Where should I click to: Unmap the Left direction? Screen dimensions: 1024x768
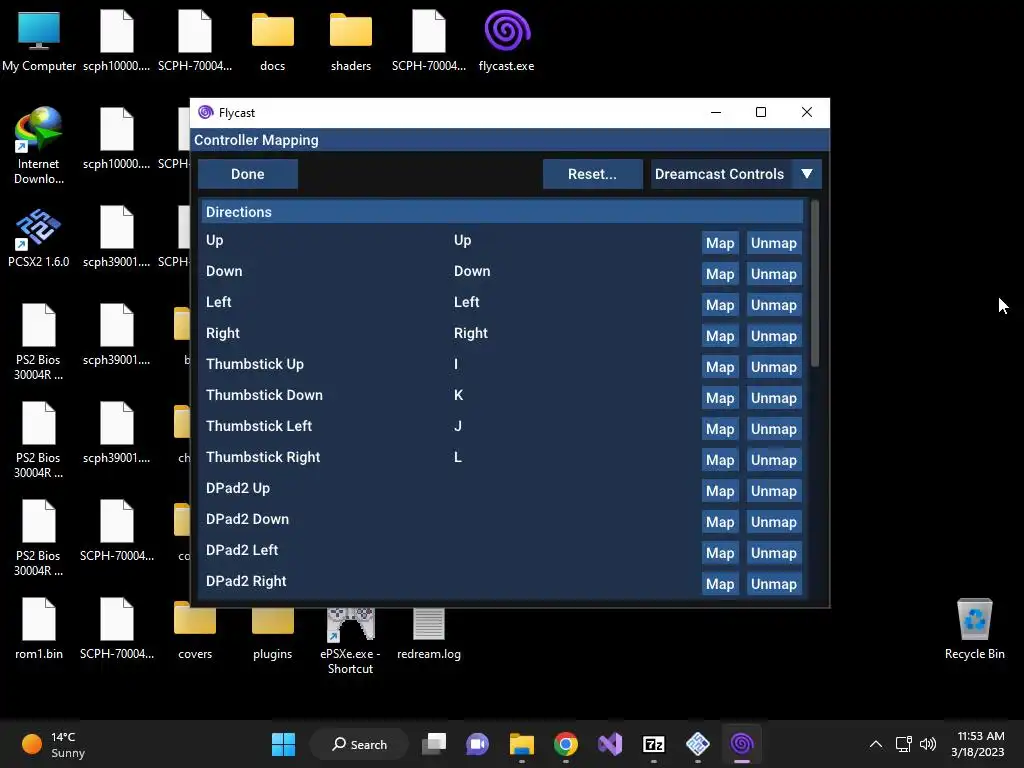coord(773,305)
